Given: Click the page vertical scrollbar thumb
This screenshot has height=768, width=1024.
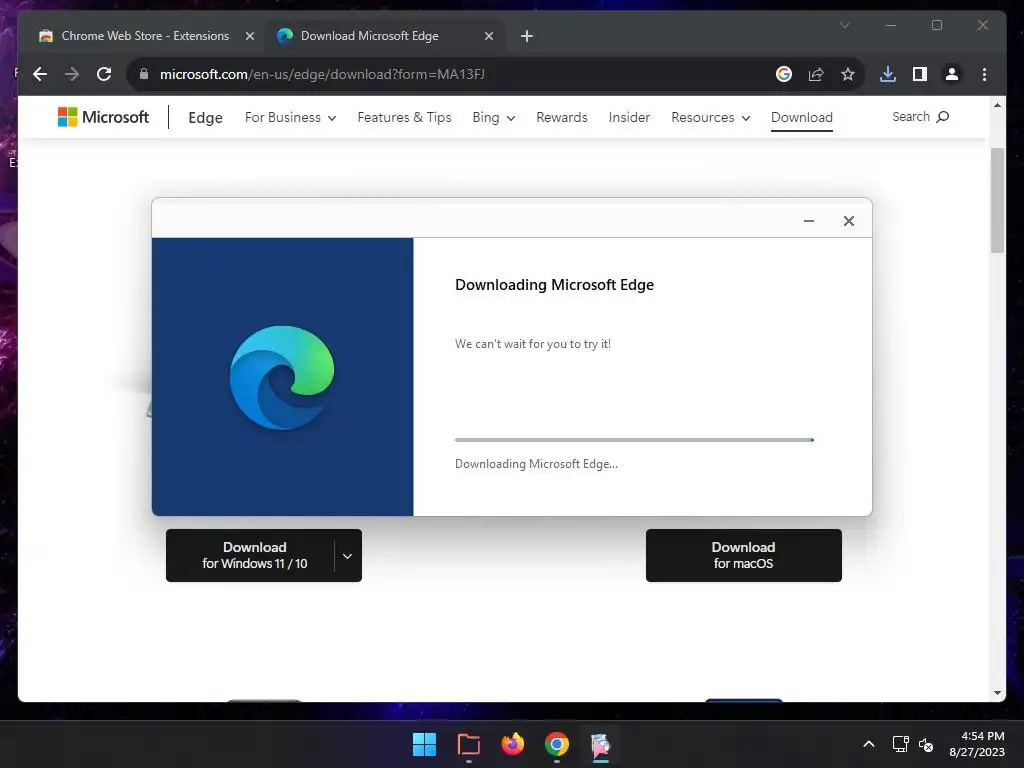Looking at the screenshot, I should [997, 200].
